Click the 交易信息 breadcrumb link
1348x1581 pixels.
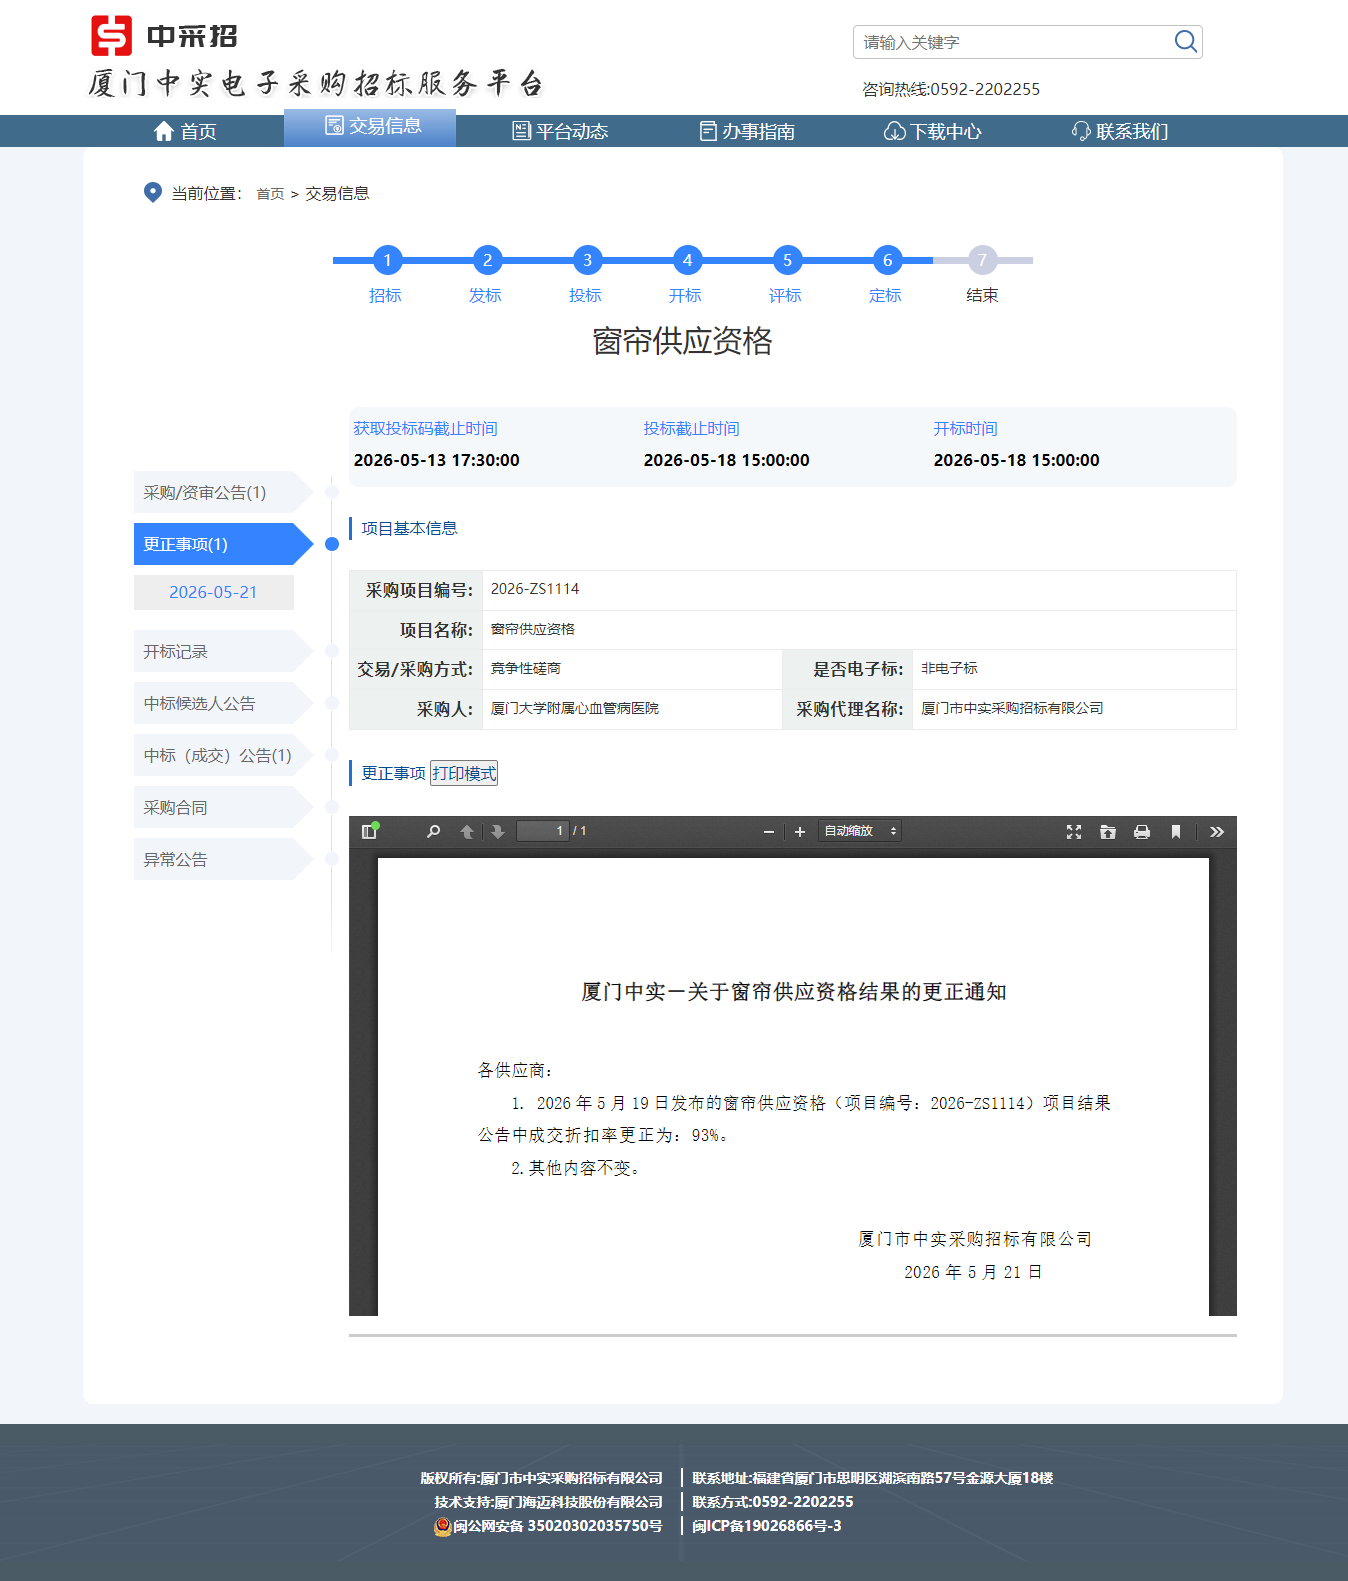pyautogui.click(x=337, y=193)
